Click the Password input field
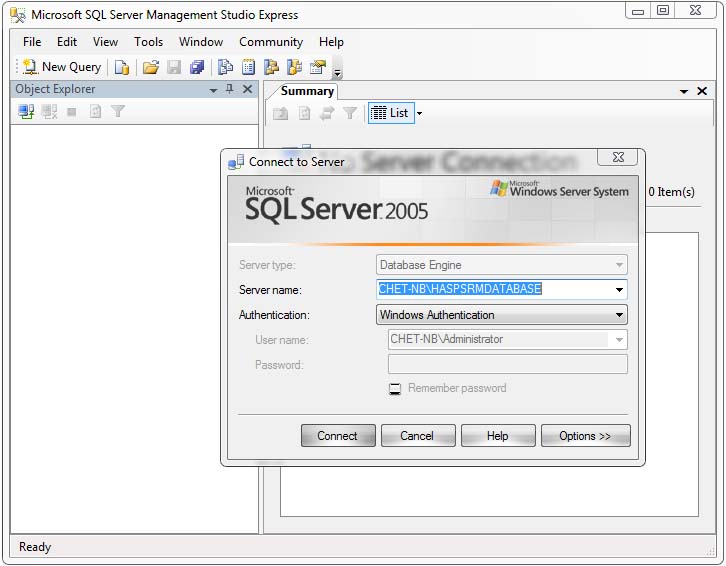 point(508,365)
